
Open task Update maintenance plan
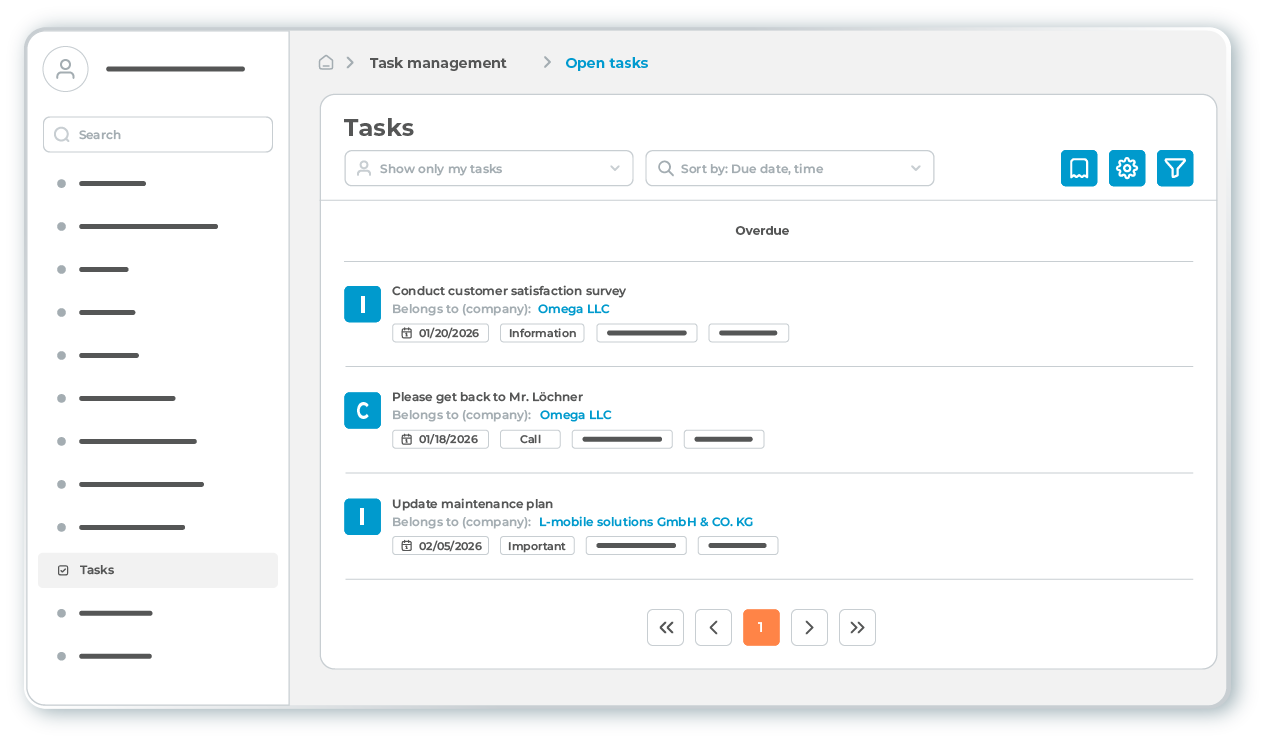point(472,504)
